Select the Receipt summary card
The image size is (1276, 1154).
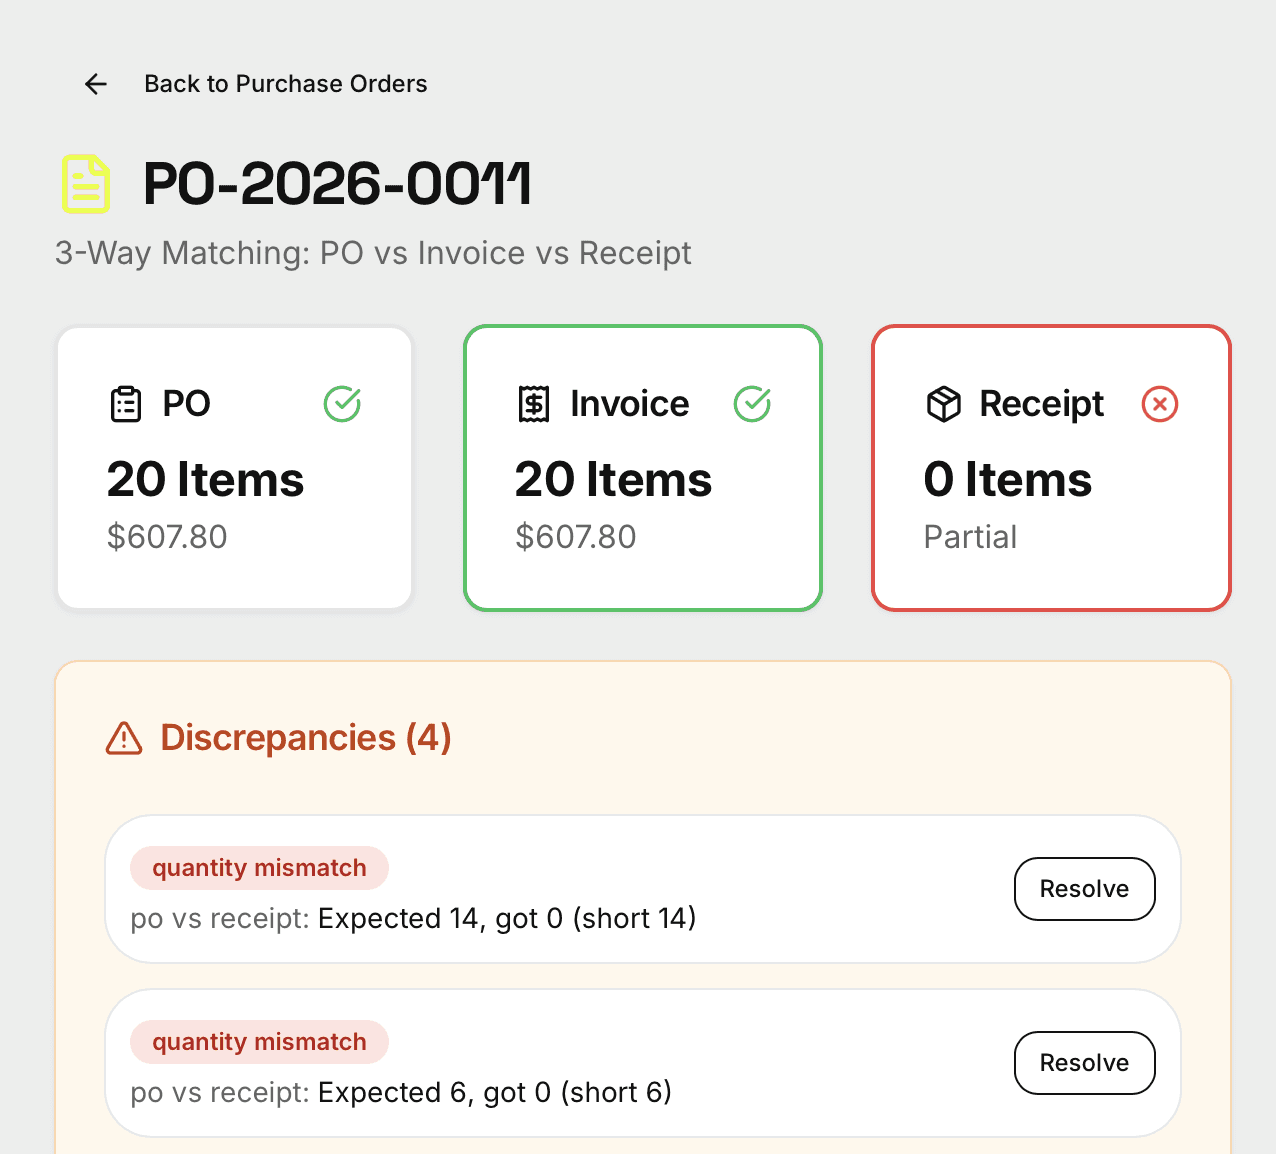[x=1050, y=467]
